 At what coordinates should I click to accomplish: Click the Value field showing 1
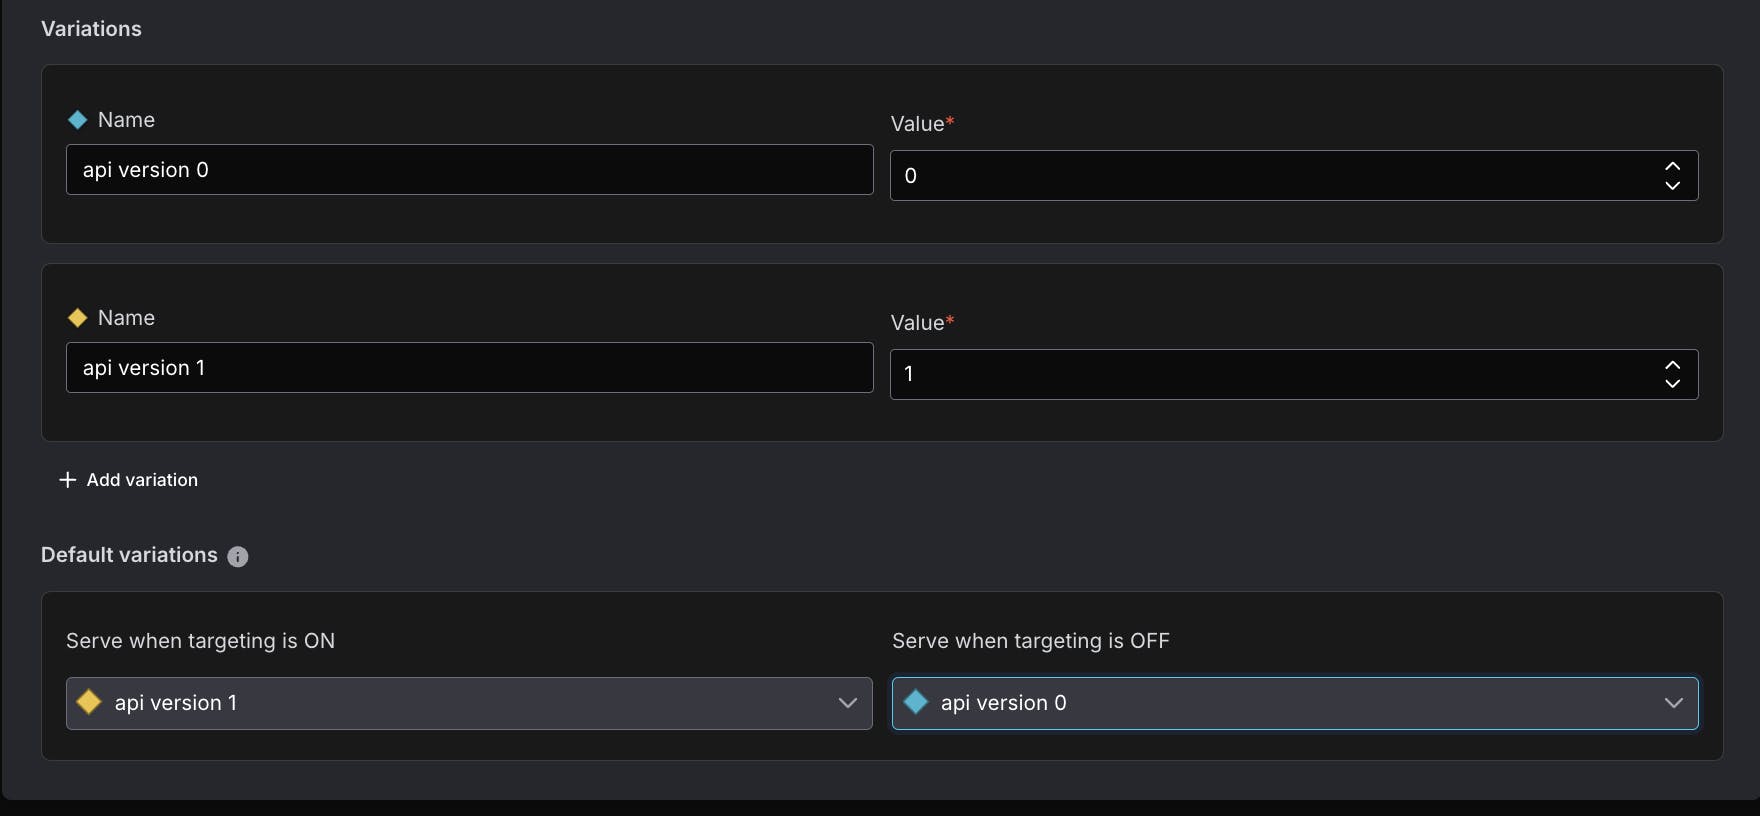click(x=1294, y=374)
